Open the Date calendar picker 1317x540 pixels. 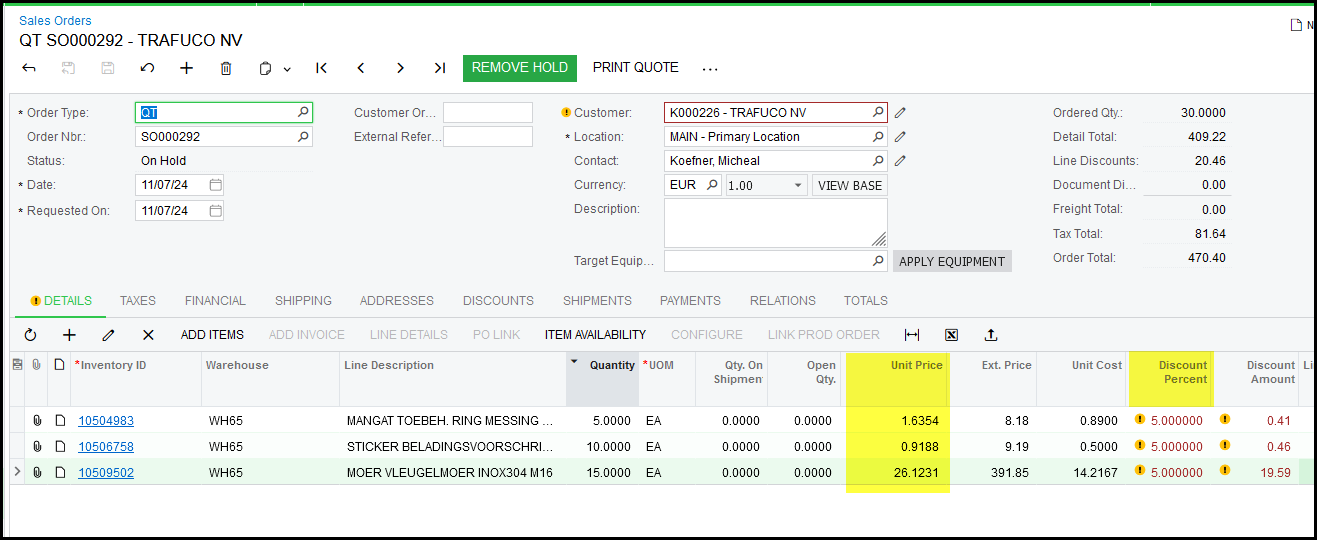tap(215, 185)
